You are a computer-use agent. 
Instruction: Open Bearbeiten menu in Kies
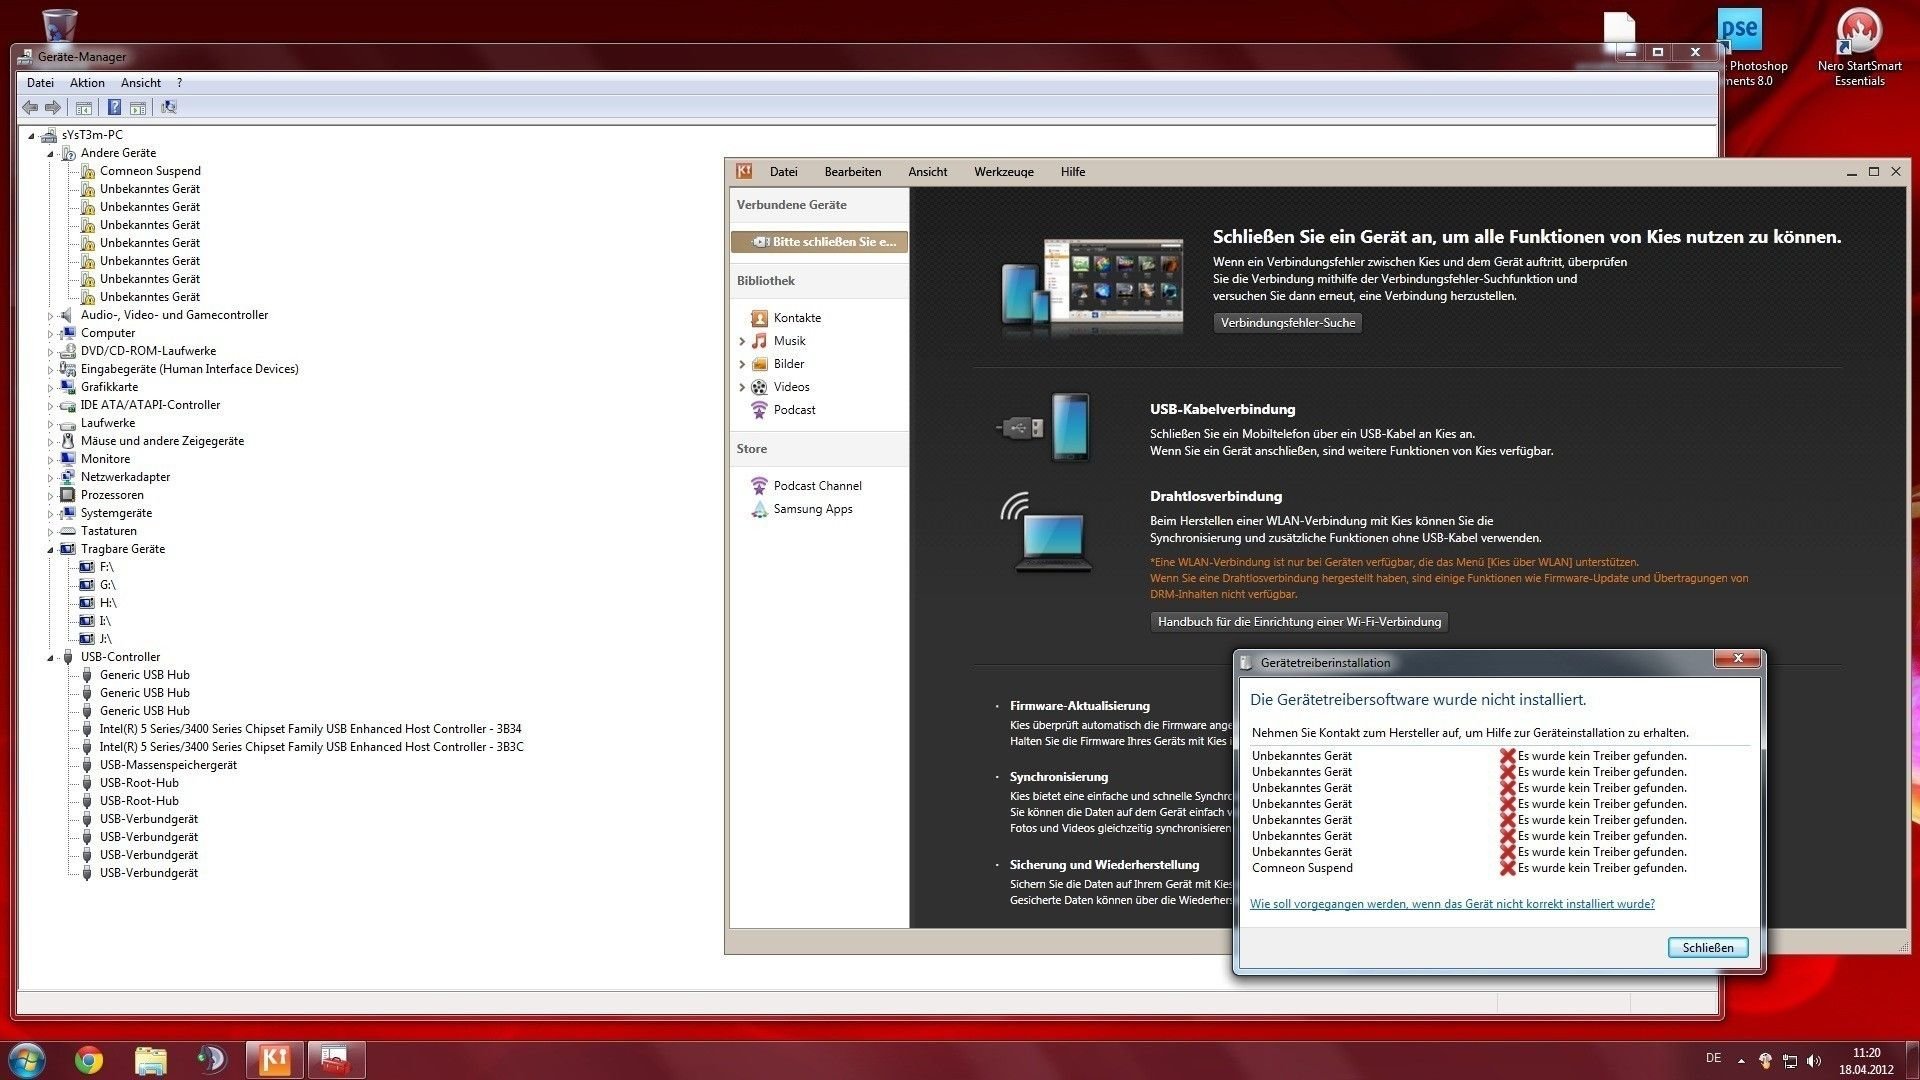(x=853, y=172)
